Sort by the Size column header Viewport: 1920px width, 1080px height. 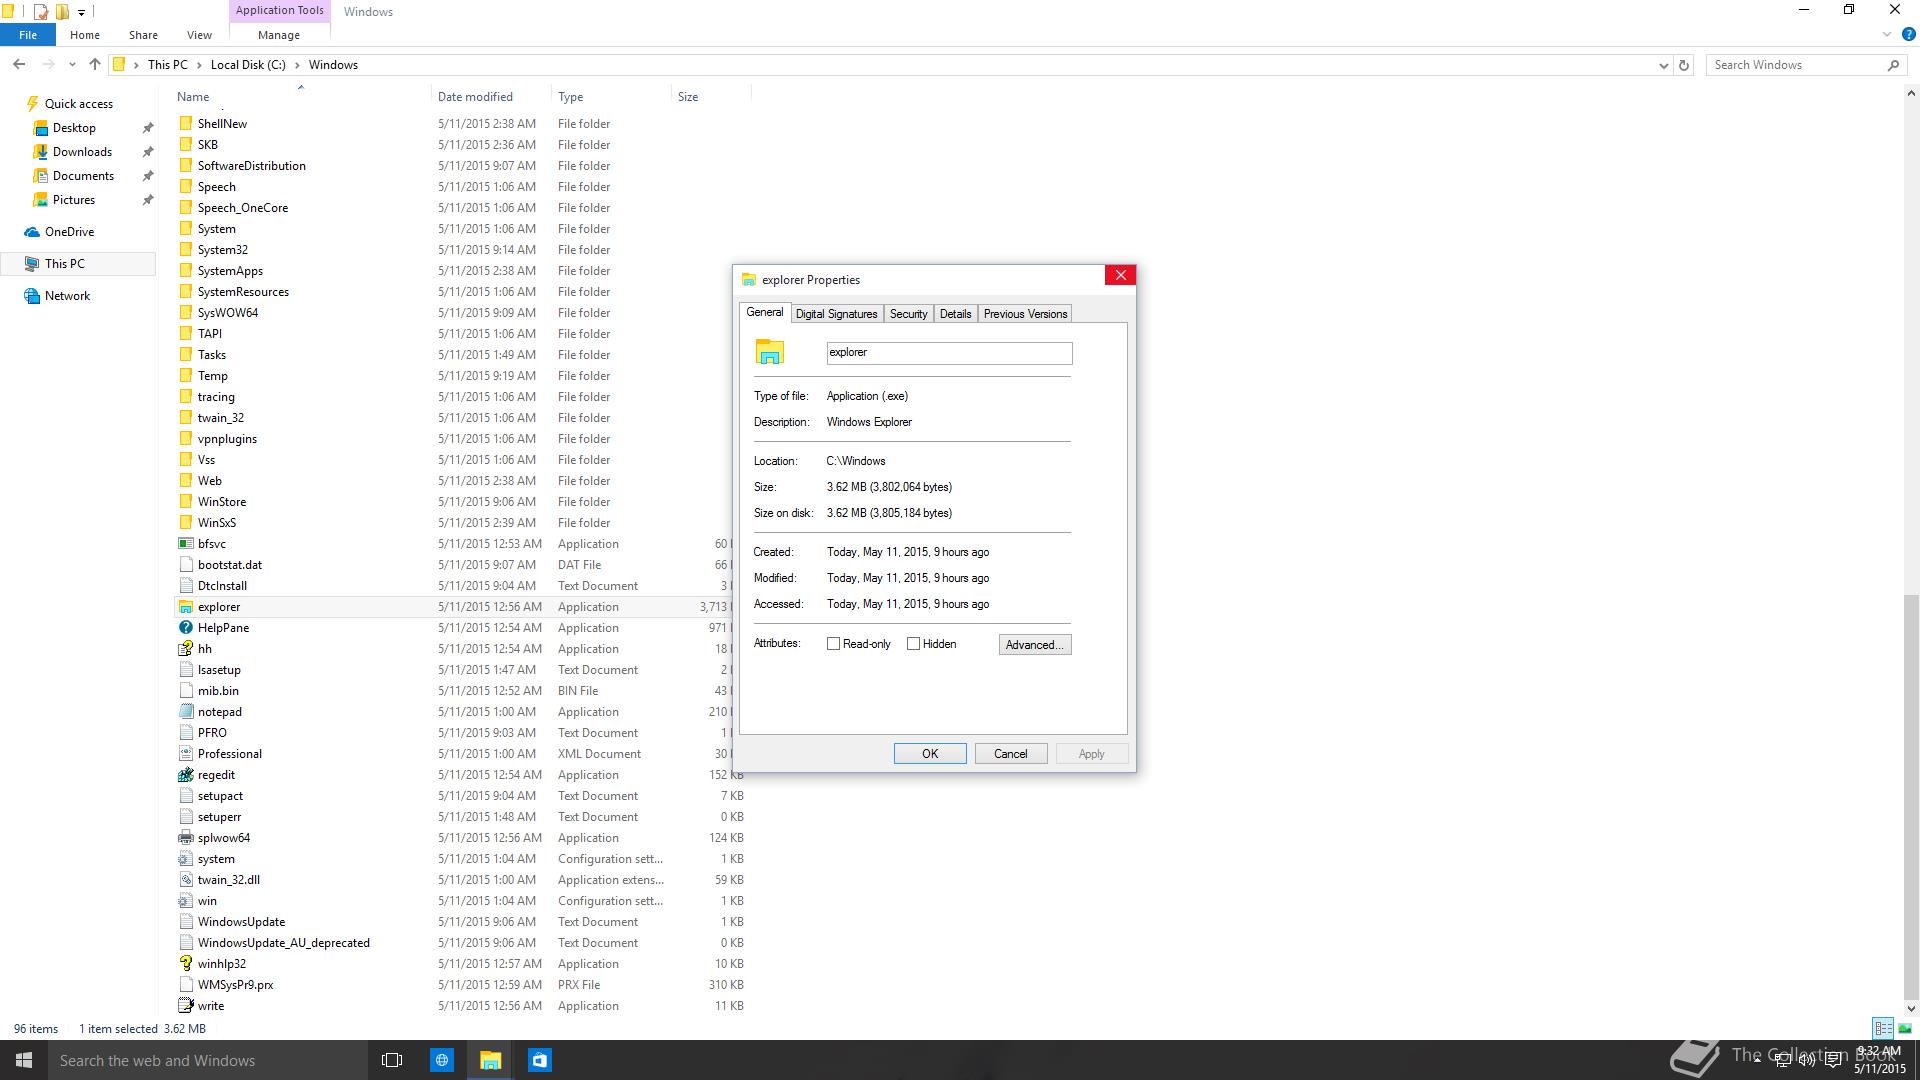point(688,97)
